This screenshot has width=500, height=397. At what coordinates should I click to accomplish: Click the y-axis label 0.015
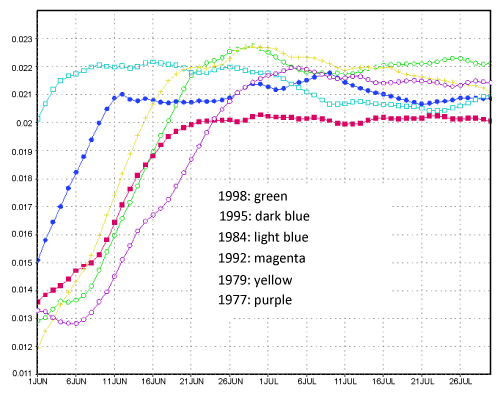click(22, 263)
